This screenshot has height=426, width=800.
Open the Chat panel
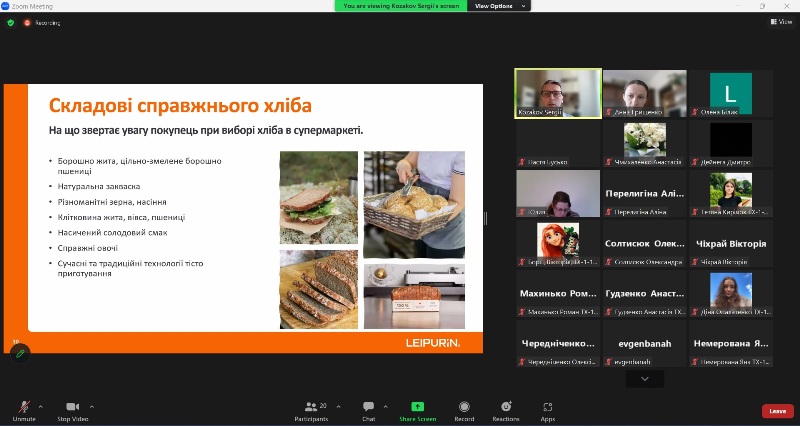[368, 410]
